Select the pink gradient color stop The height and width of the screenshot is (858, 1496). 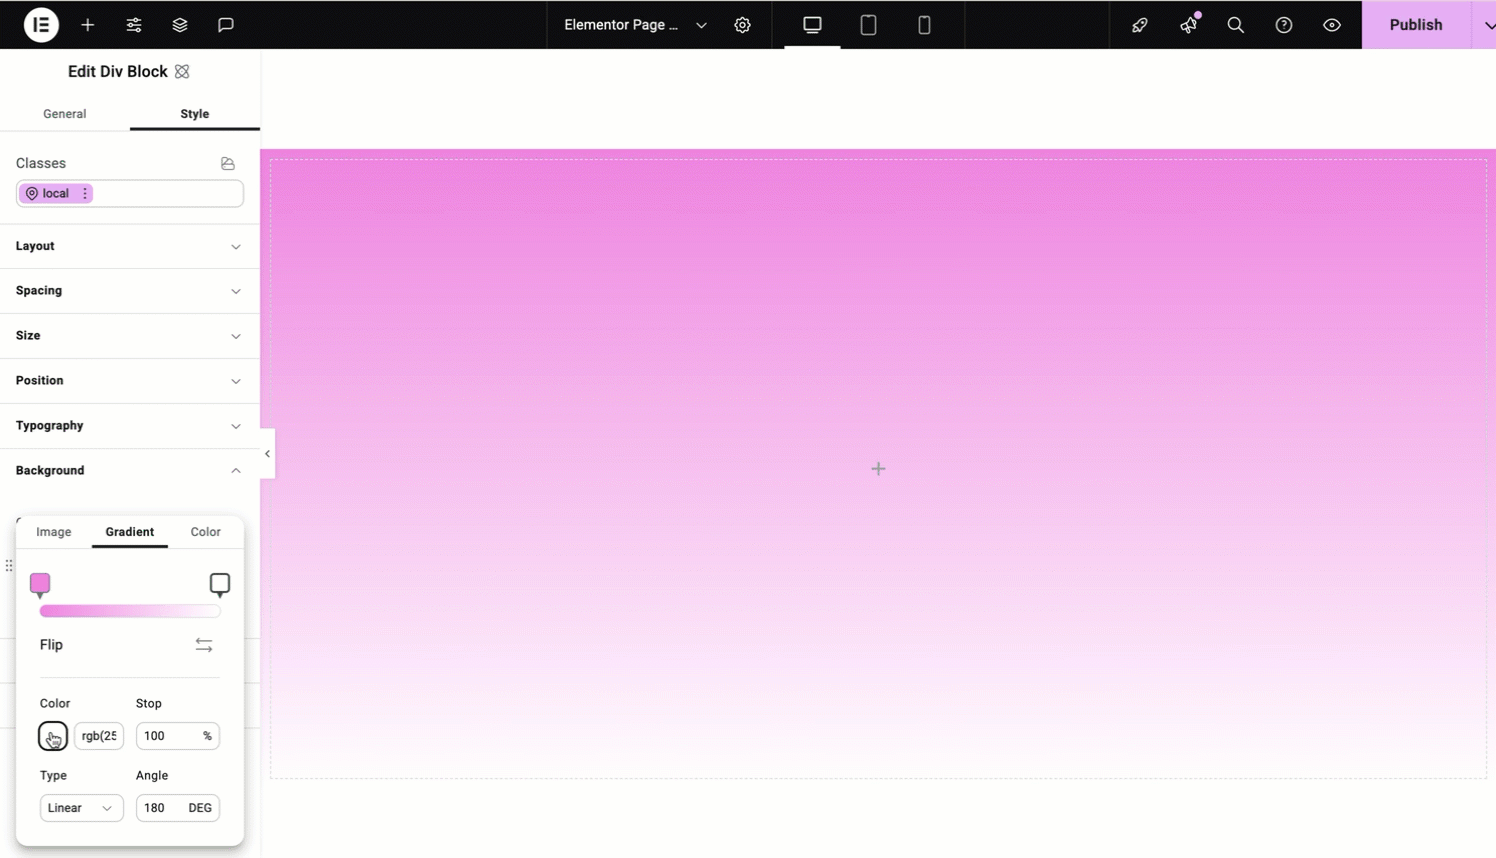point(40,584)
